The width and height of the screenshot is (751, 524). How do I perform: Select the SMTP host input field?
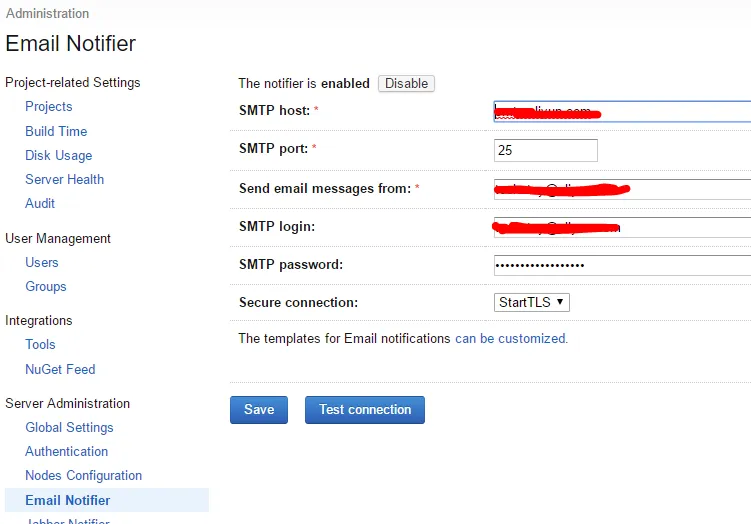[x=622, y=112]
